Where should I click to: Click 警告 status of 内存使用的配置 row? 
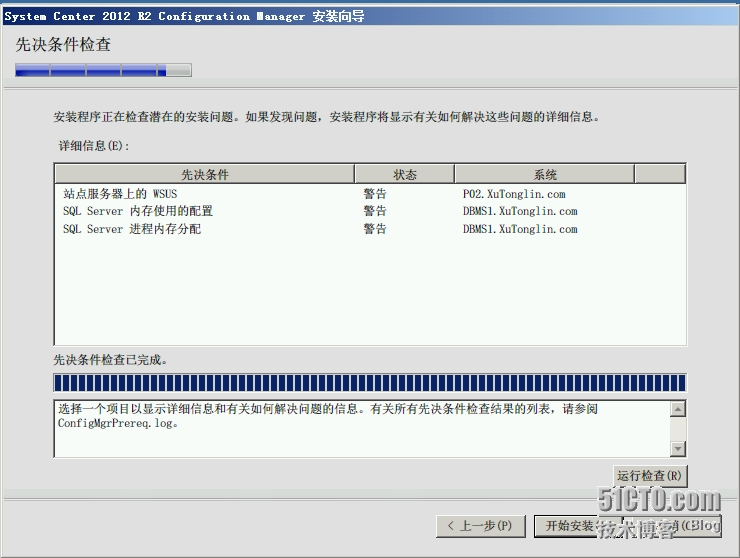(375, 211)
